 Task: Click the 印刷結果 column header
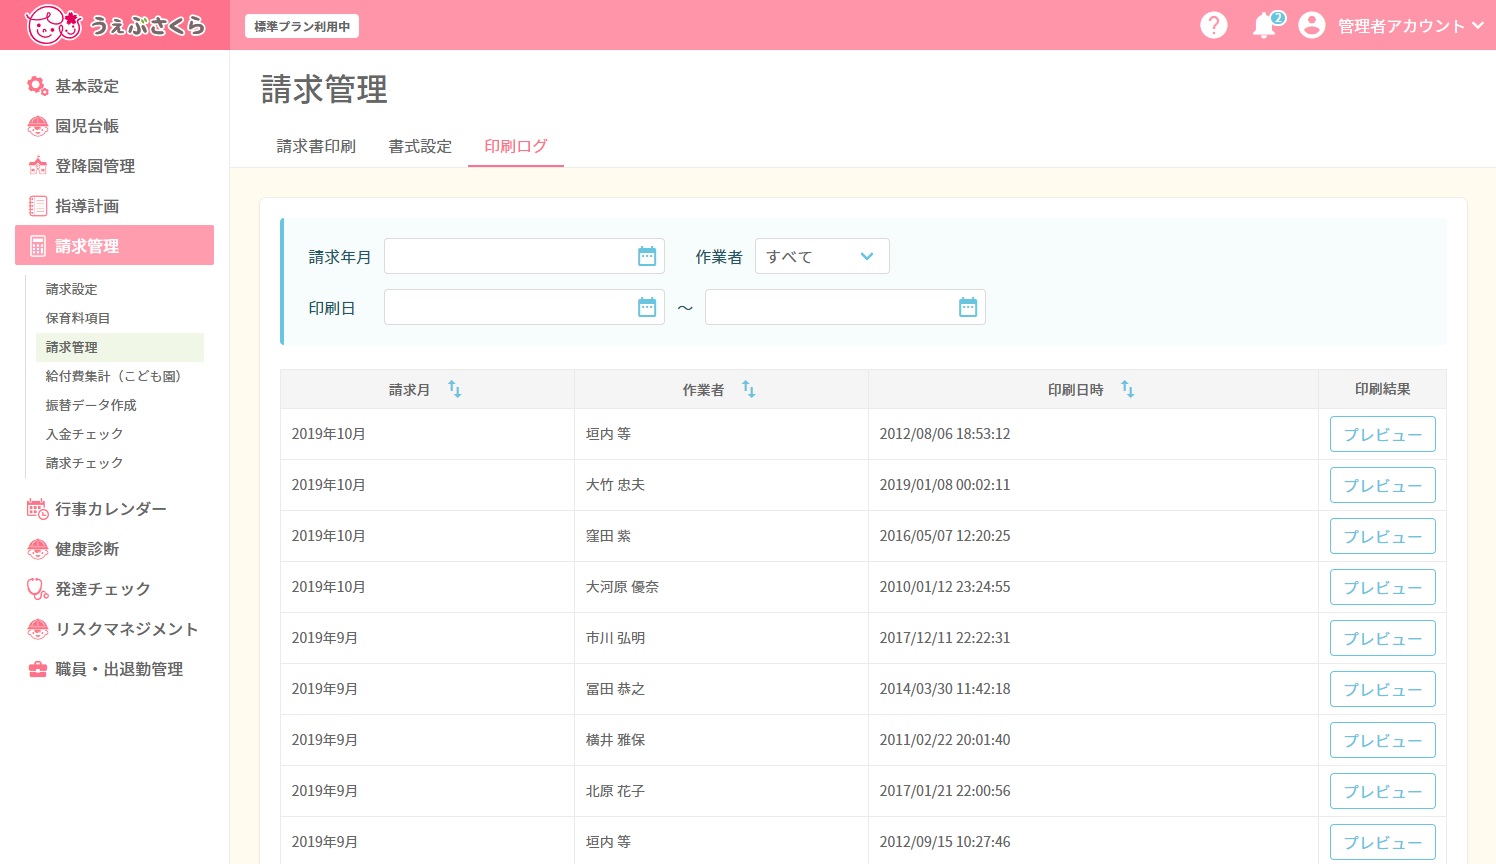tap(1382, 389)
